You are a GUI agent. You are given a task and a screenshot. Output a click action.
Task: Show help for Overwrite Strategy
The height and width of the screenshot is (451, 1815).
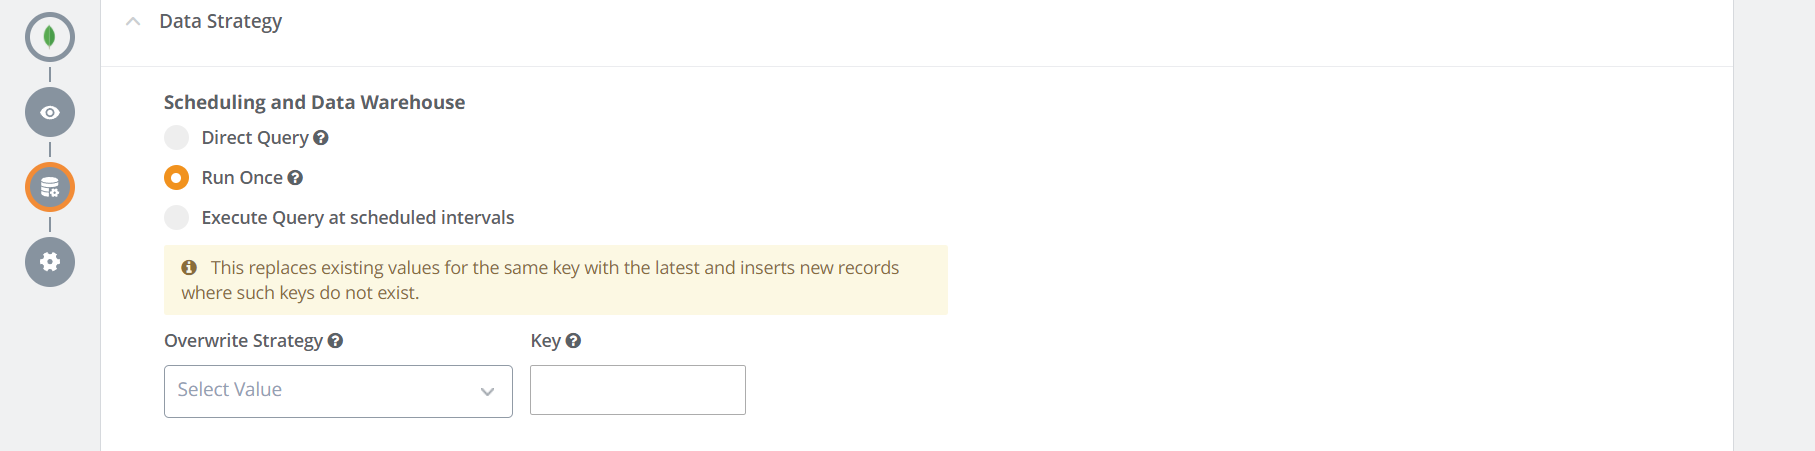click(x=335, y=341)
